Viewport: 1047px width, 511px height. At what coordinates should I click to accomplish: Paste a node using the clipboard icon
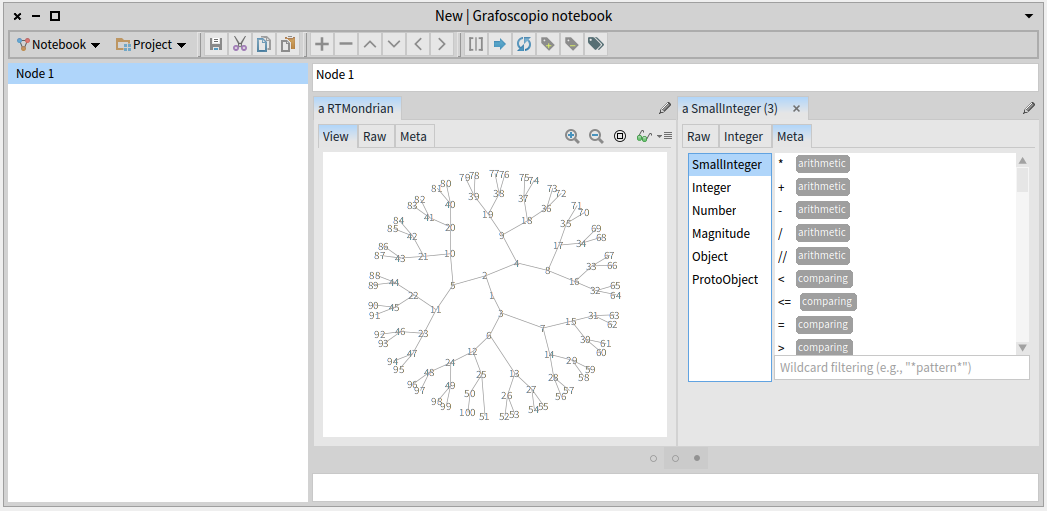click(288, 45)
